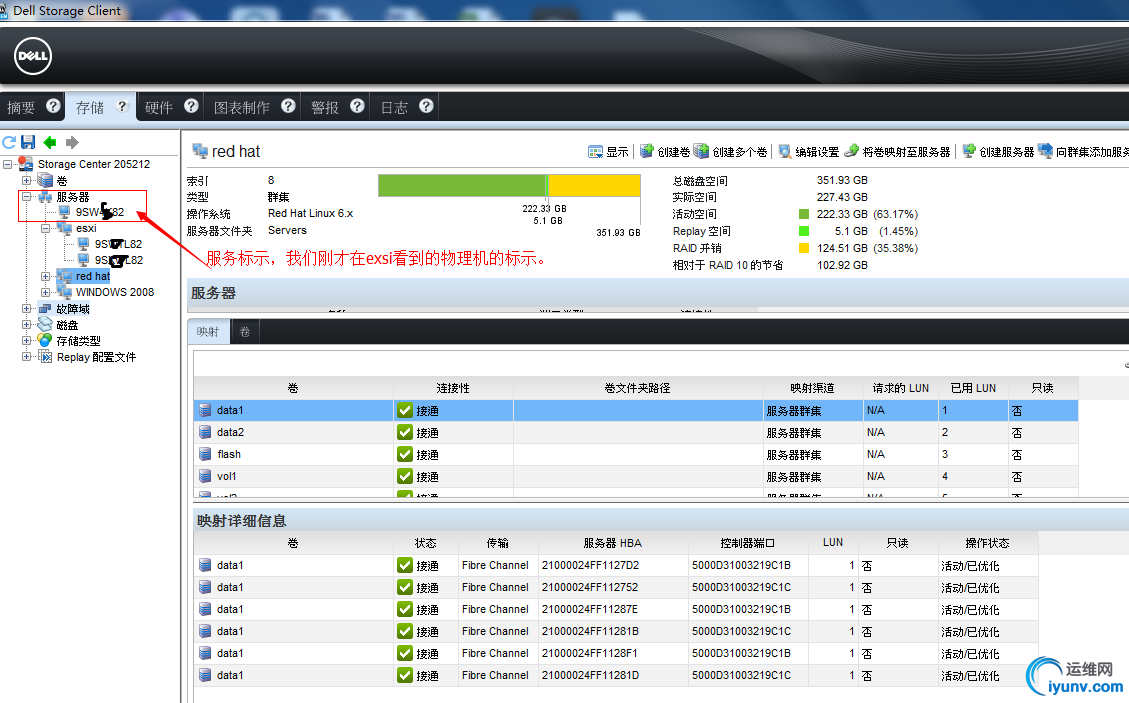
Task: Go forward with the gray right arrow
Action: (72, 142)
